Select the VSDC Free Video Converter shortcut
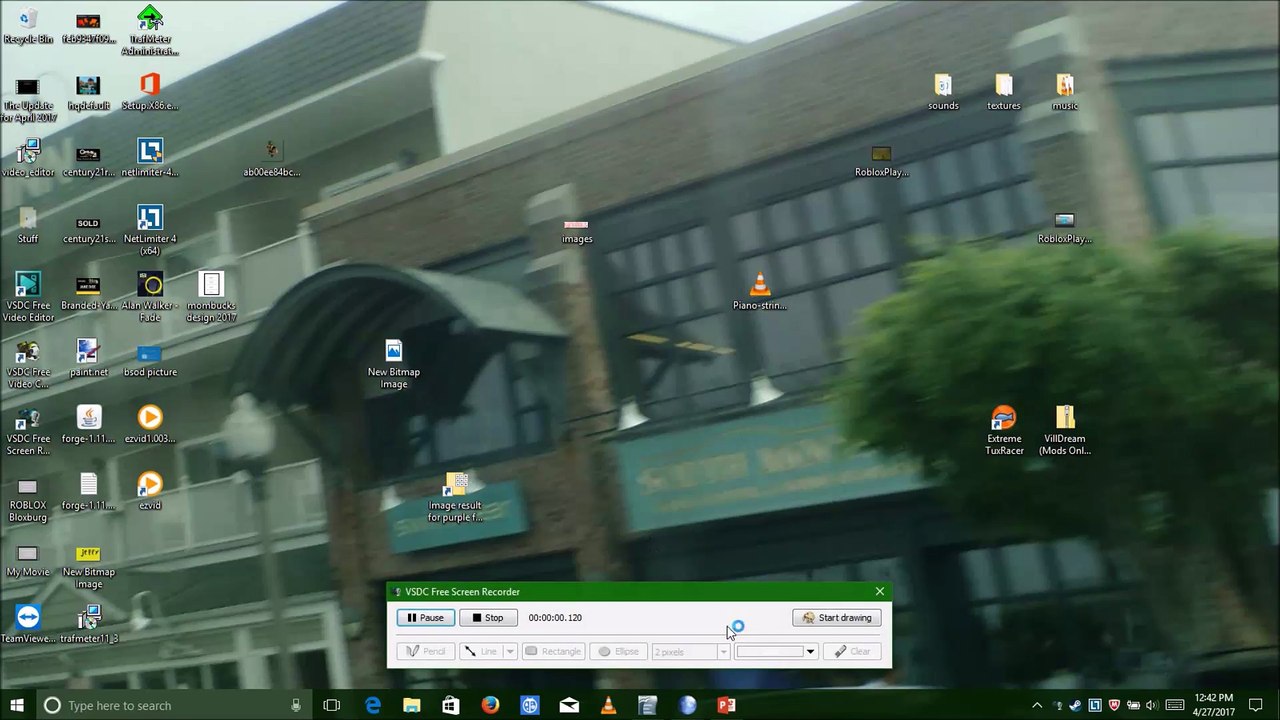 (x=28, y=364)
